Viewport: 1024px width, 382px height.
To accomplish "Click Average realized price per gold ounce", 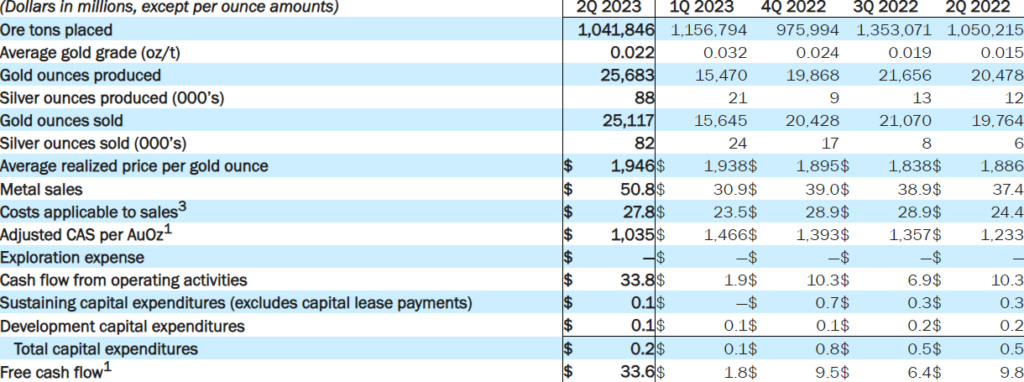I will (x=134, y=166).
